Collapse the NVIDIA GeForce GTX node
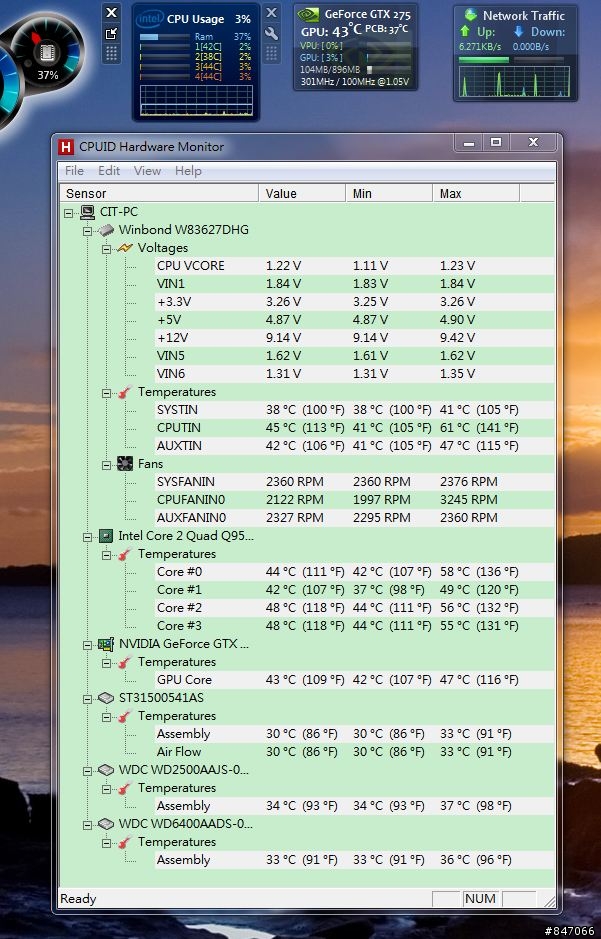 pos(87,645)
